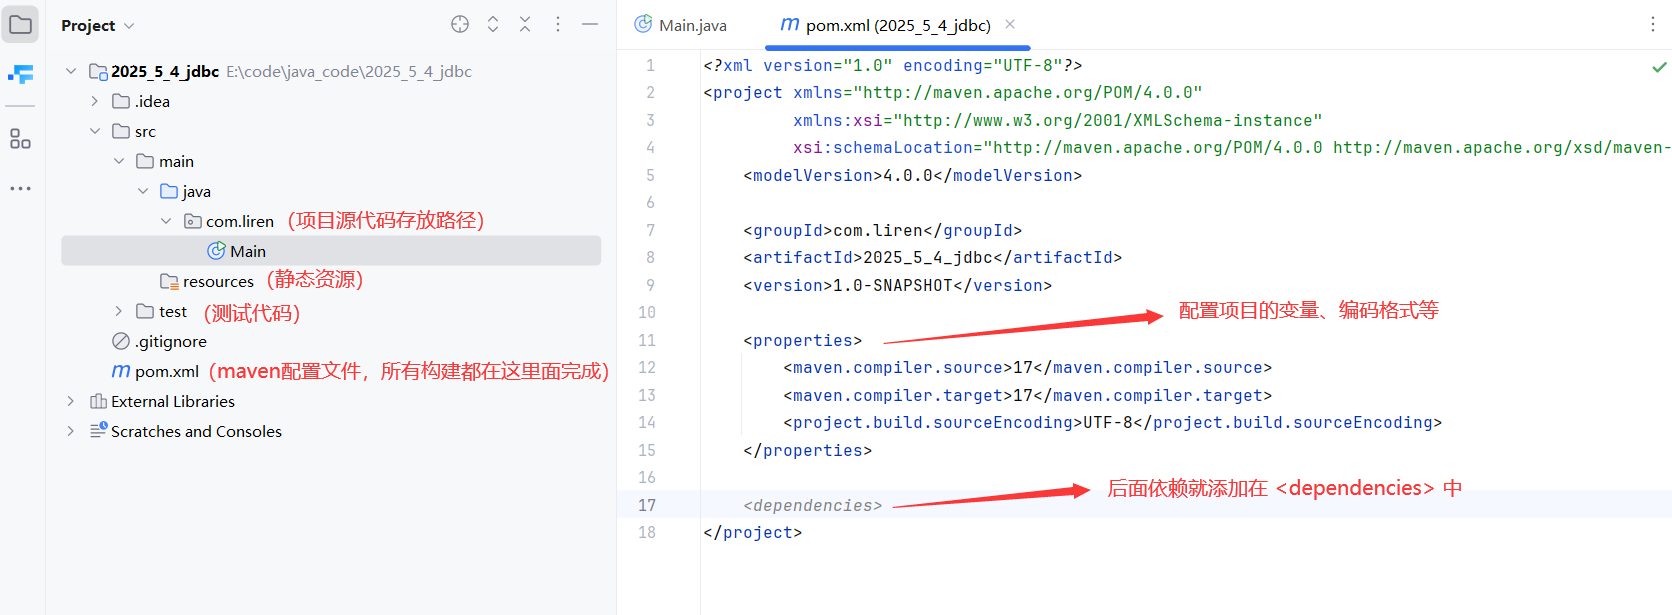Click the Collapse All icon in Project panel
The image size is (1672, 615).
pos(525,24)
